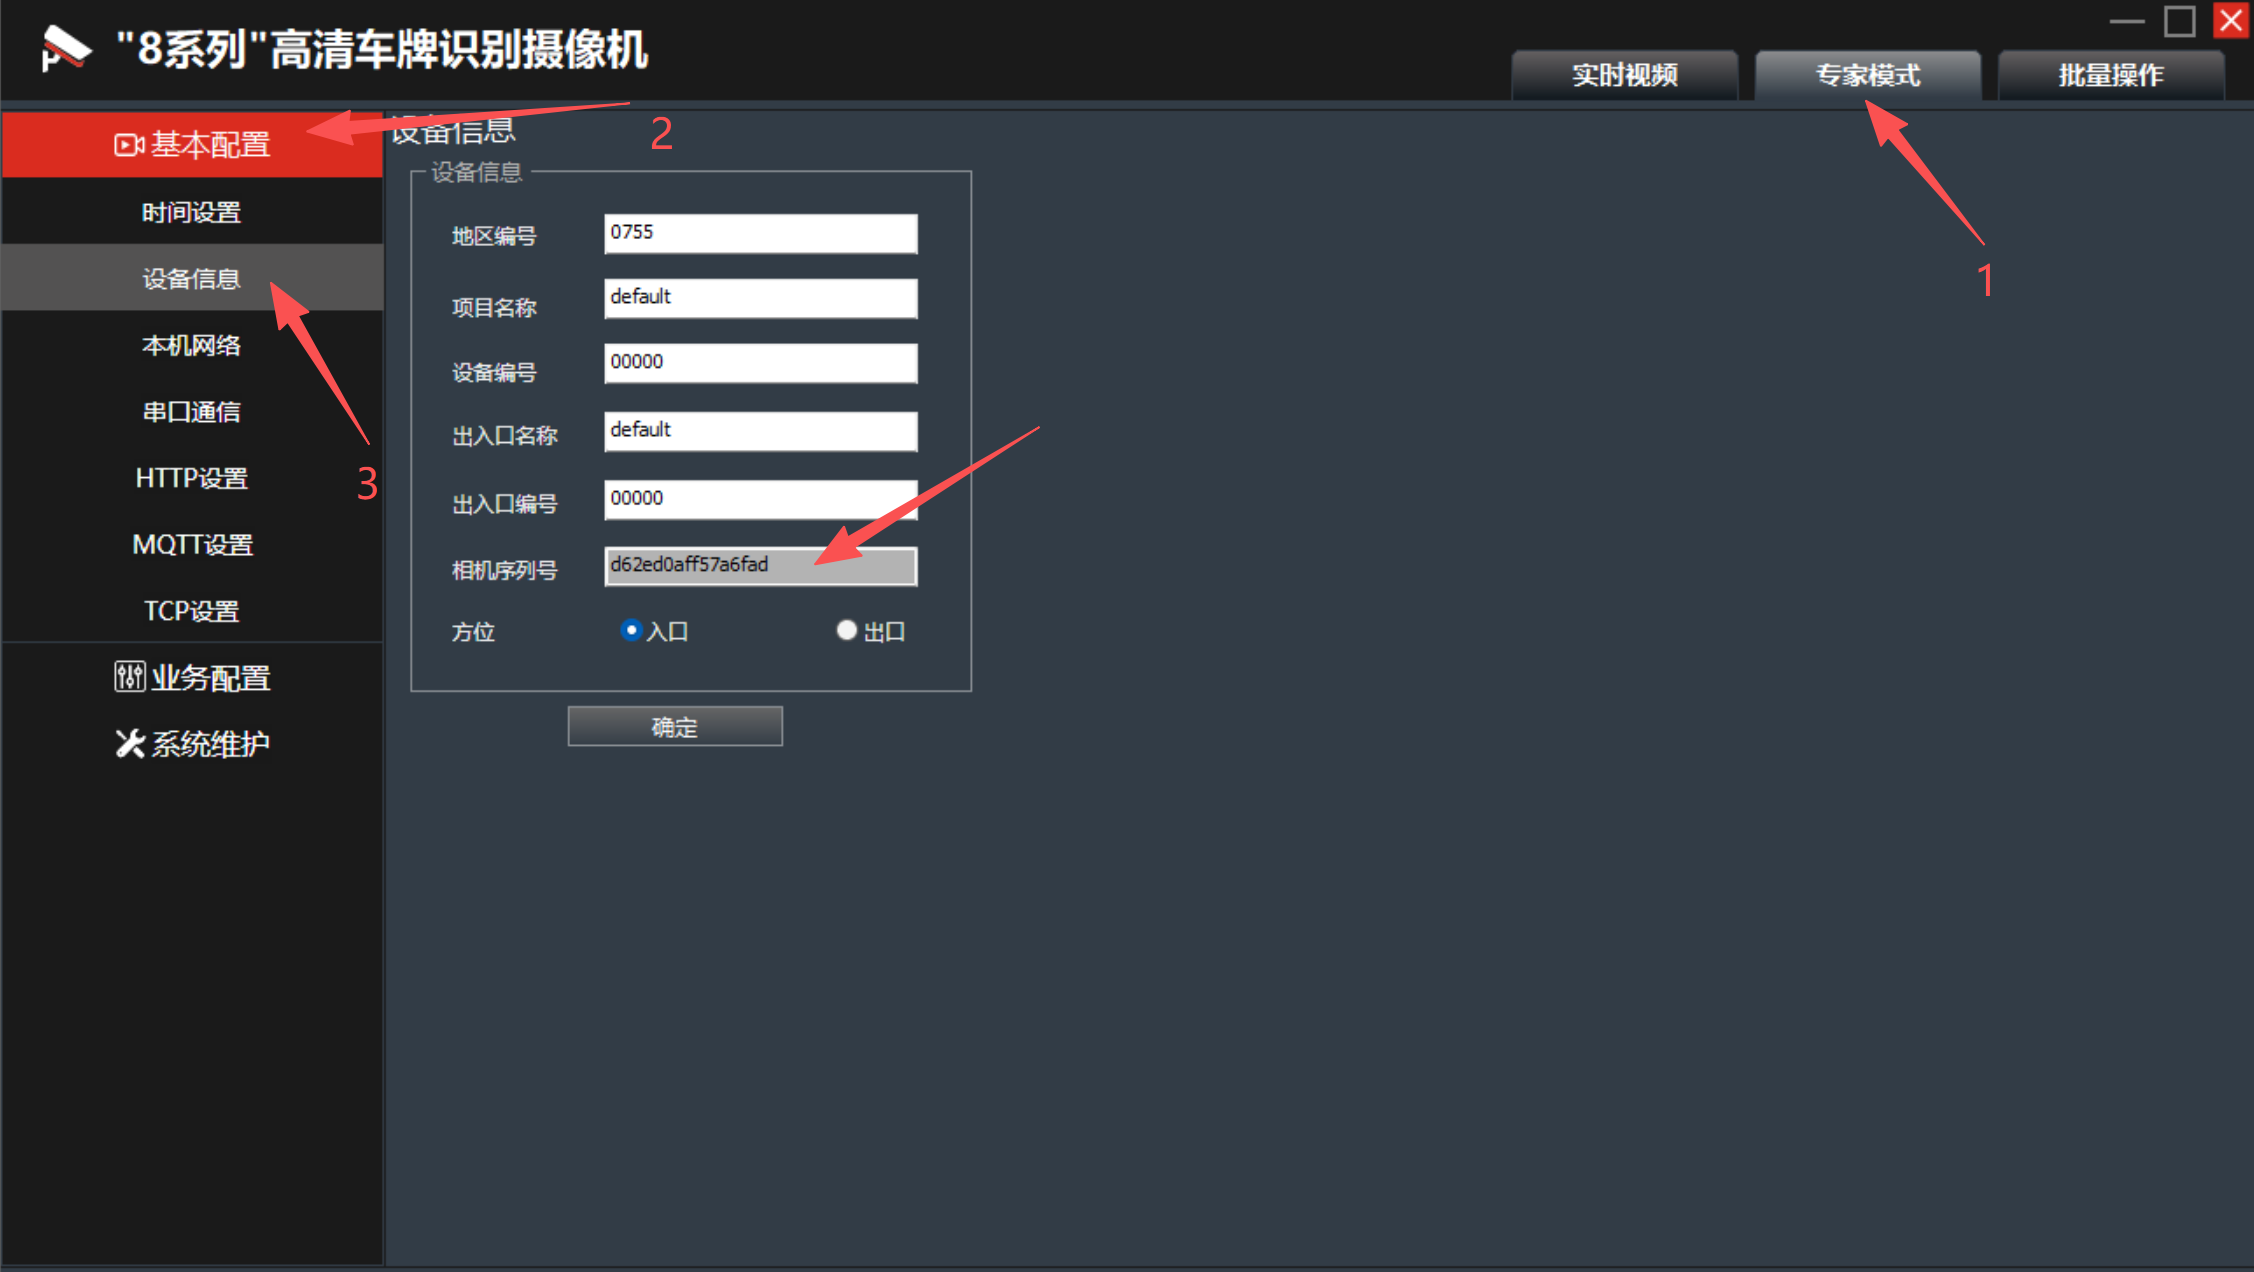Viewport: 2254px width, 1272px height.
Task: Open HTTP设置 in the sidebar
Action: click(x=192, y=478)
